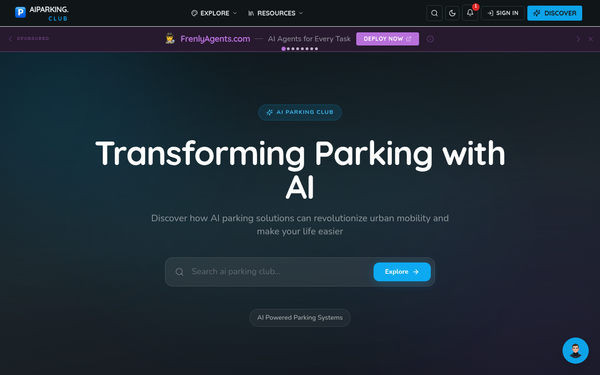Image resolution: width=600 pixels, height=375 pixels.
Task: Open FrenlyAgents.com sponsor link
Action: coord(215,39)
